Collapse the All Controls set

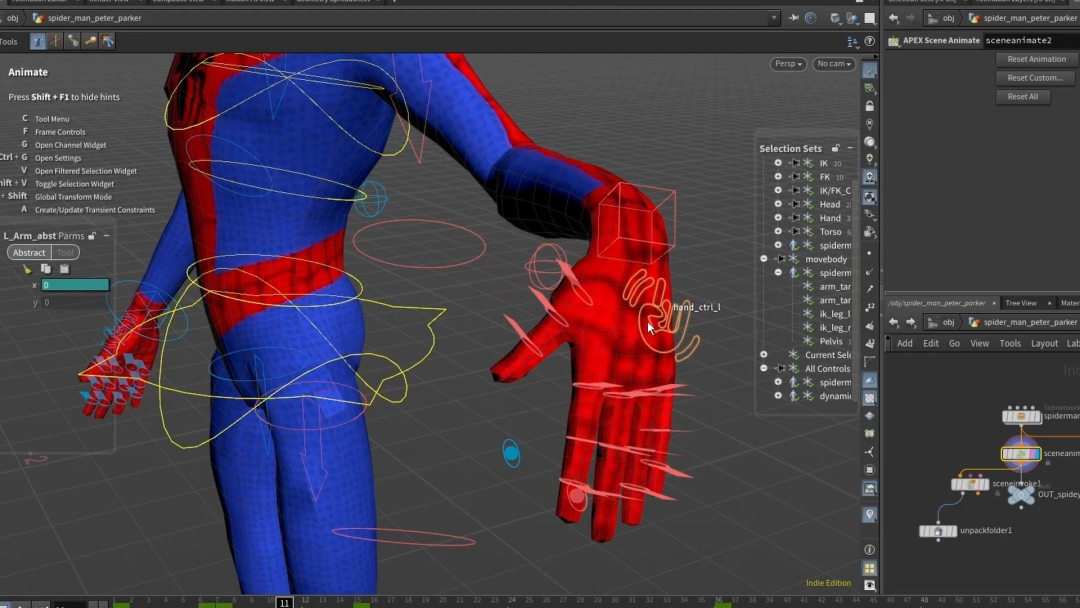point(764,368)
